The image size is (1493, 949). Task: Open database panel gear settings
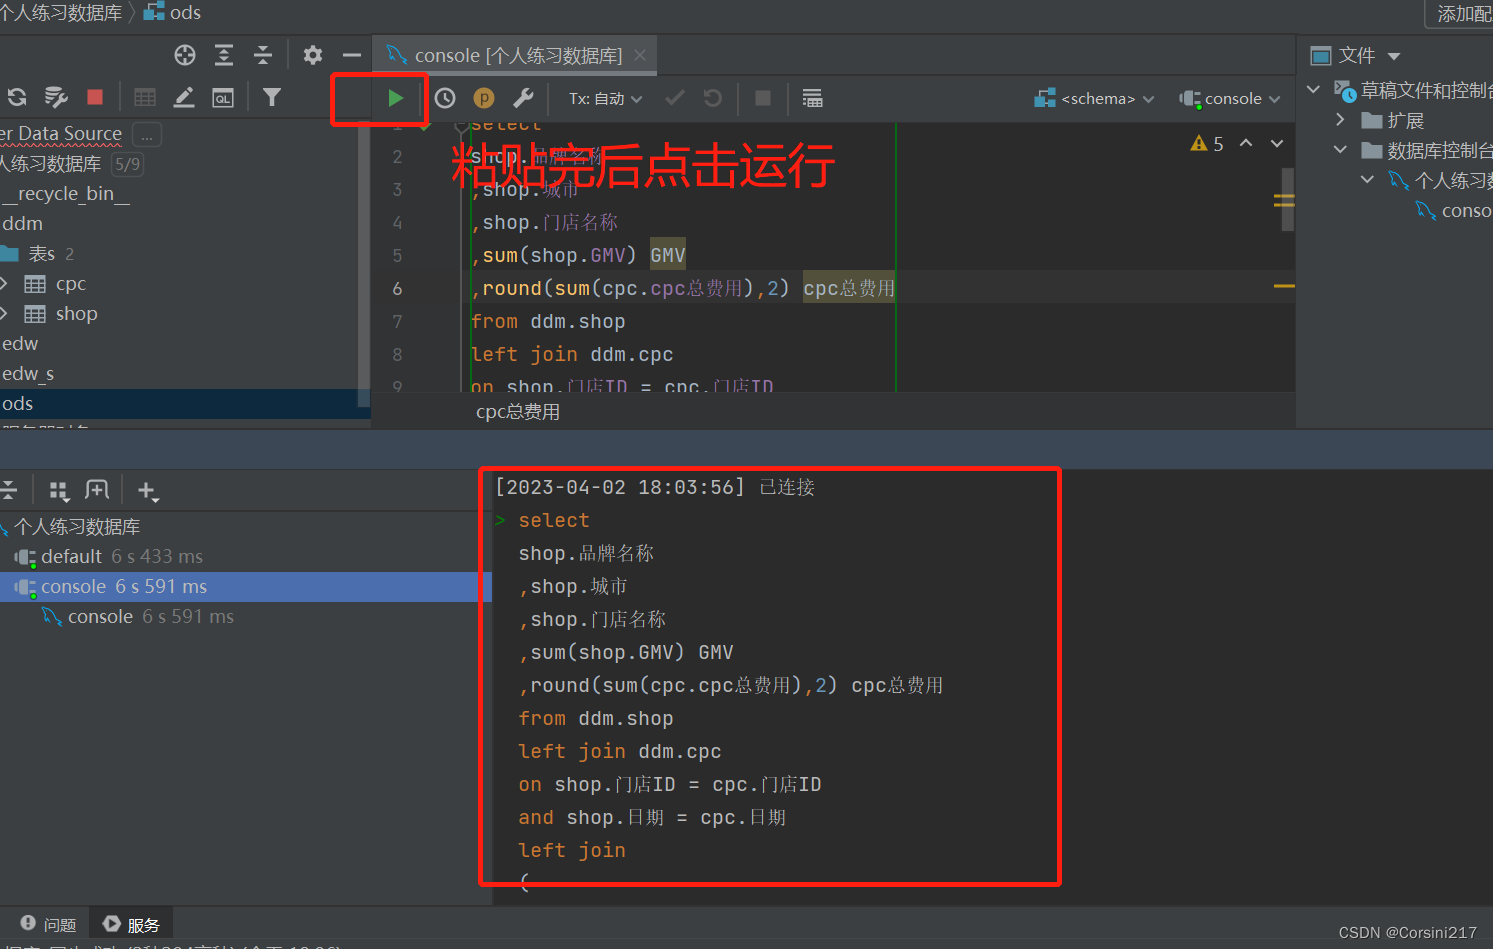313,55
